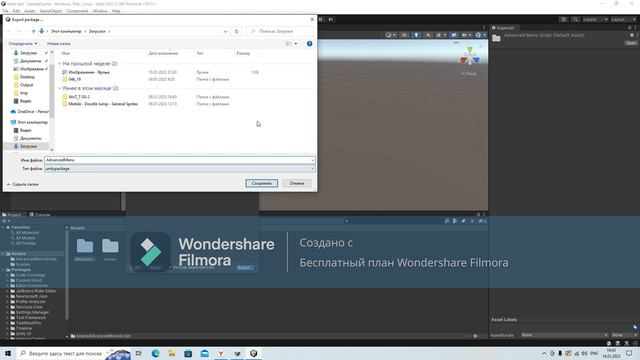Click the Windows Start button
Viewport: 640px width, 360px height.
(x=8, y=353)
